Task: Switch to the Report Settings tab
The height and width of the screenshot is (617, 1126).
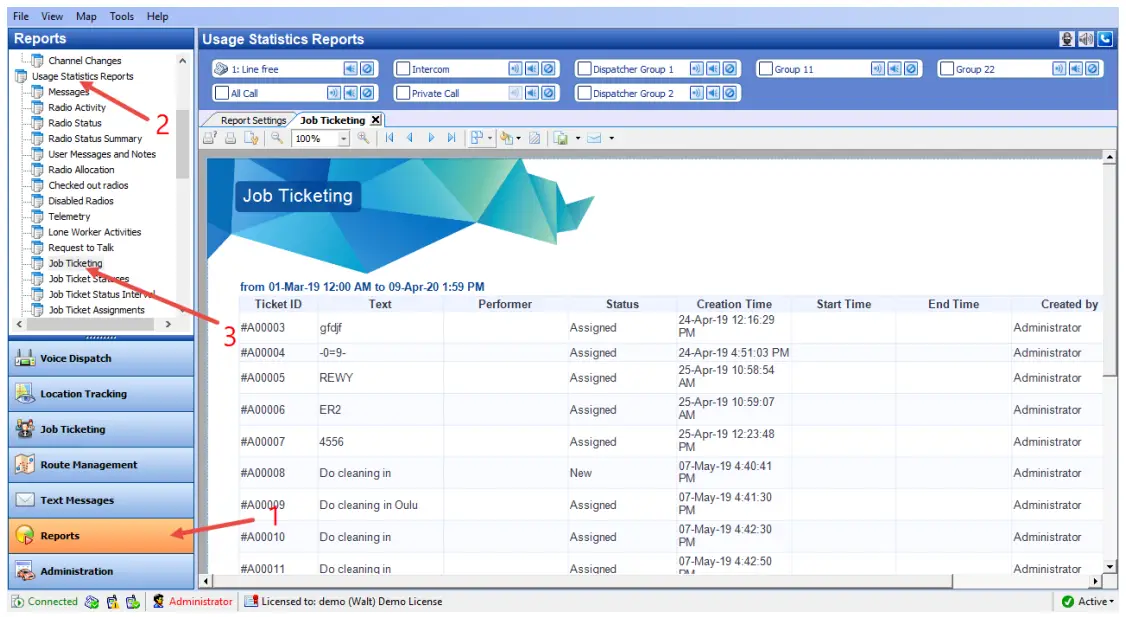Action: [x=253, y=117]
